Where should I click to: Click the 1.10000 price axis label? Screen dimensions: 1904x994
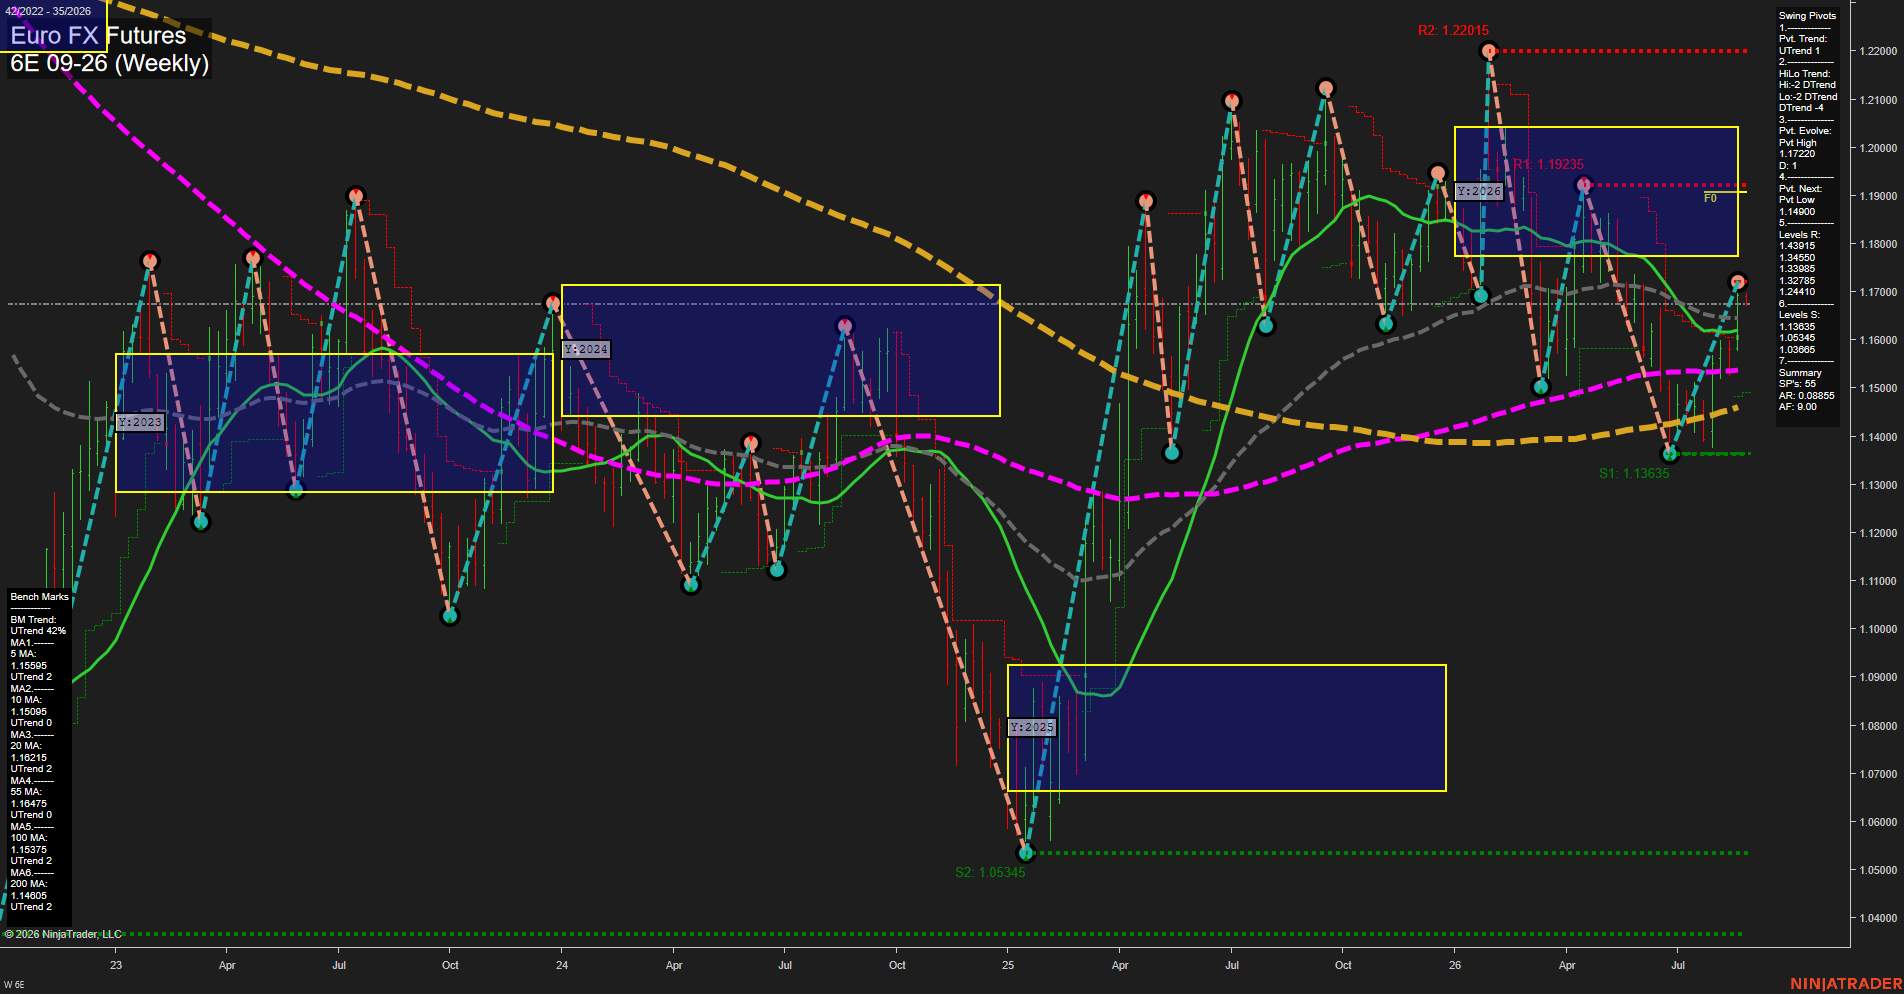point(1878,629)
